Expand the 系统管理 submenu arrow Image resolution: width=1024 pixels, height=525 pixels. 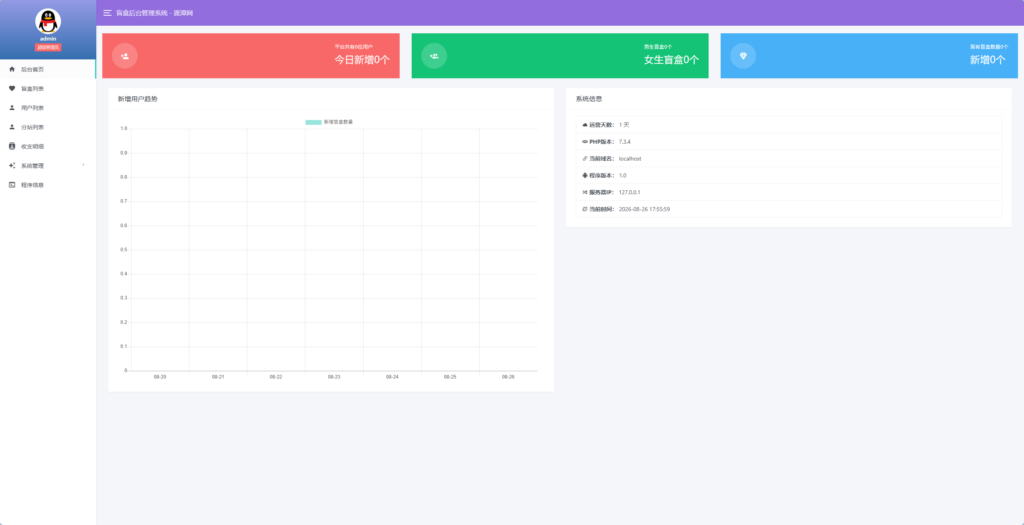pyautogui.click(x=84, y=165)
